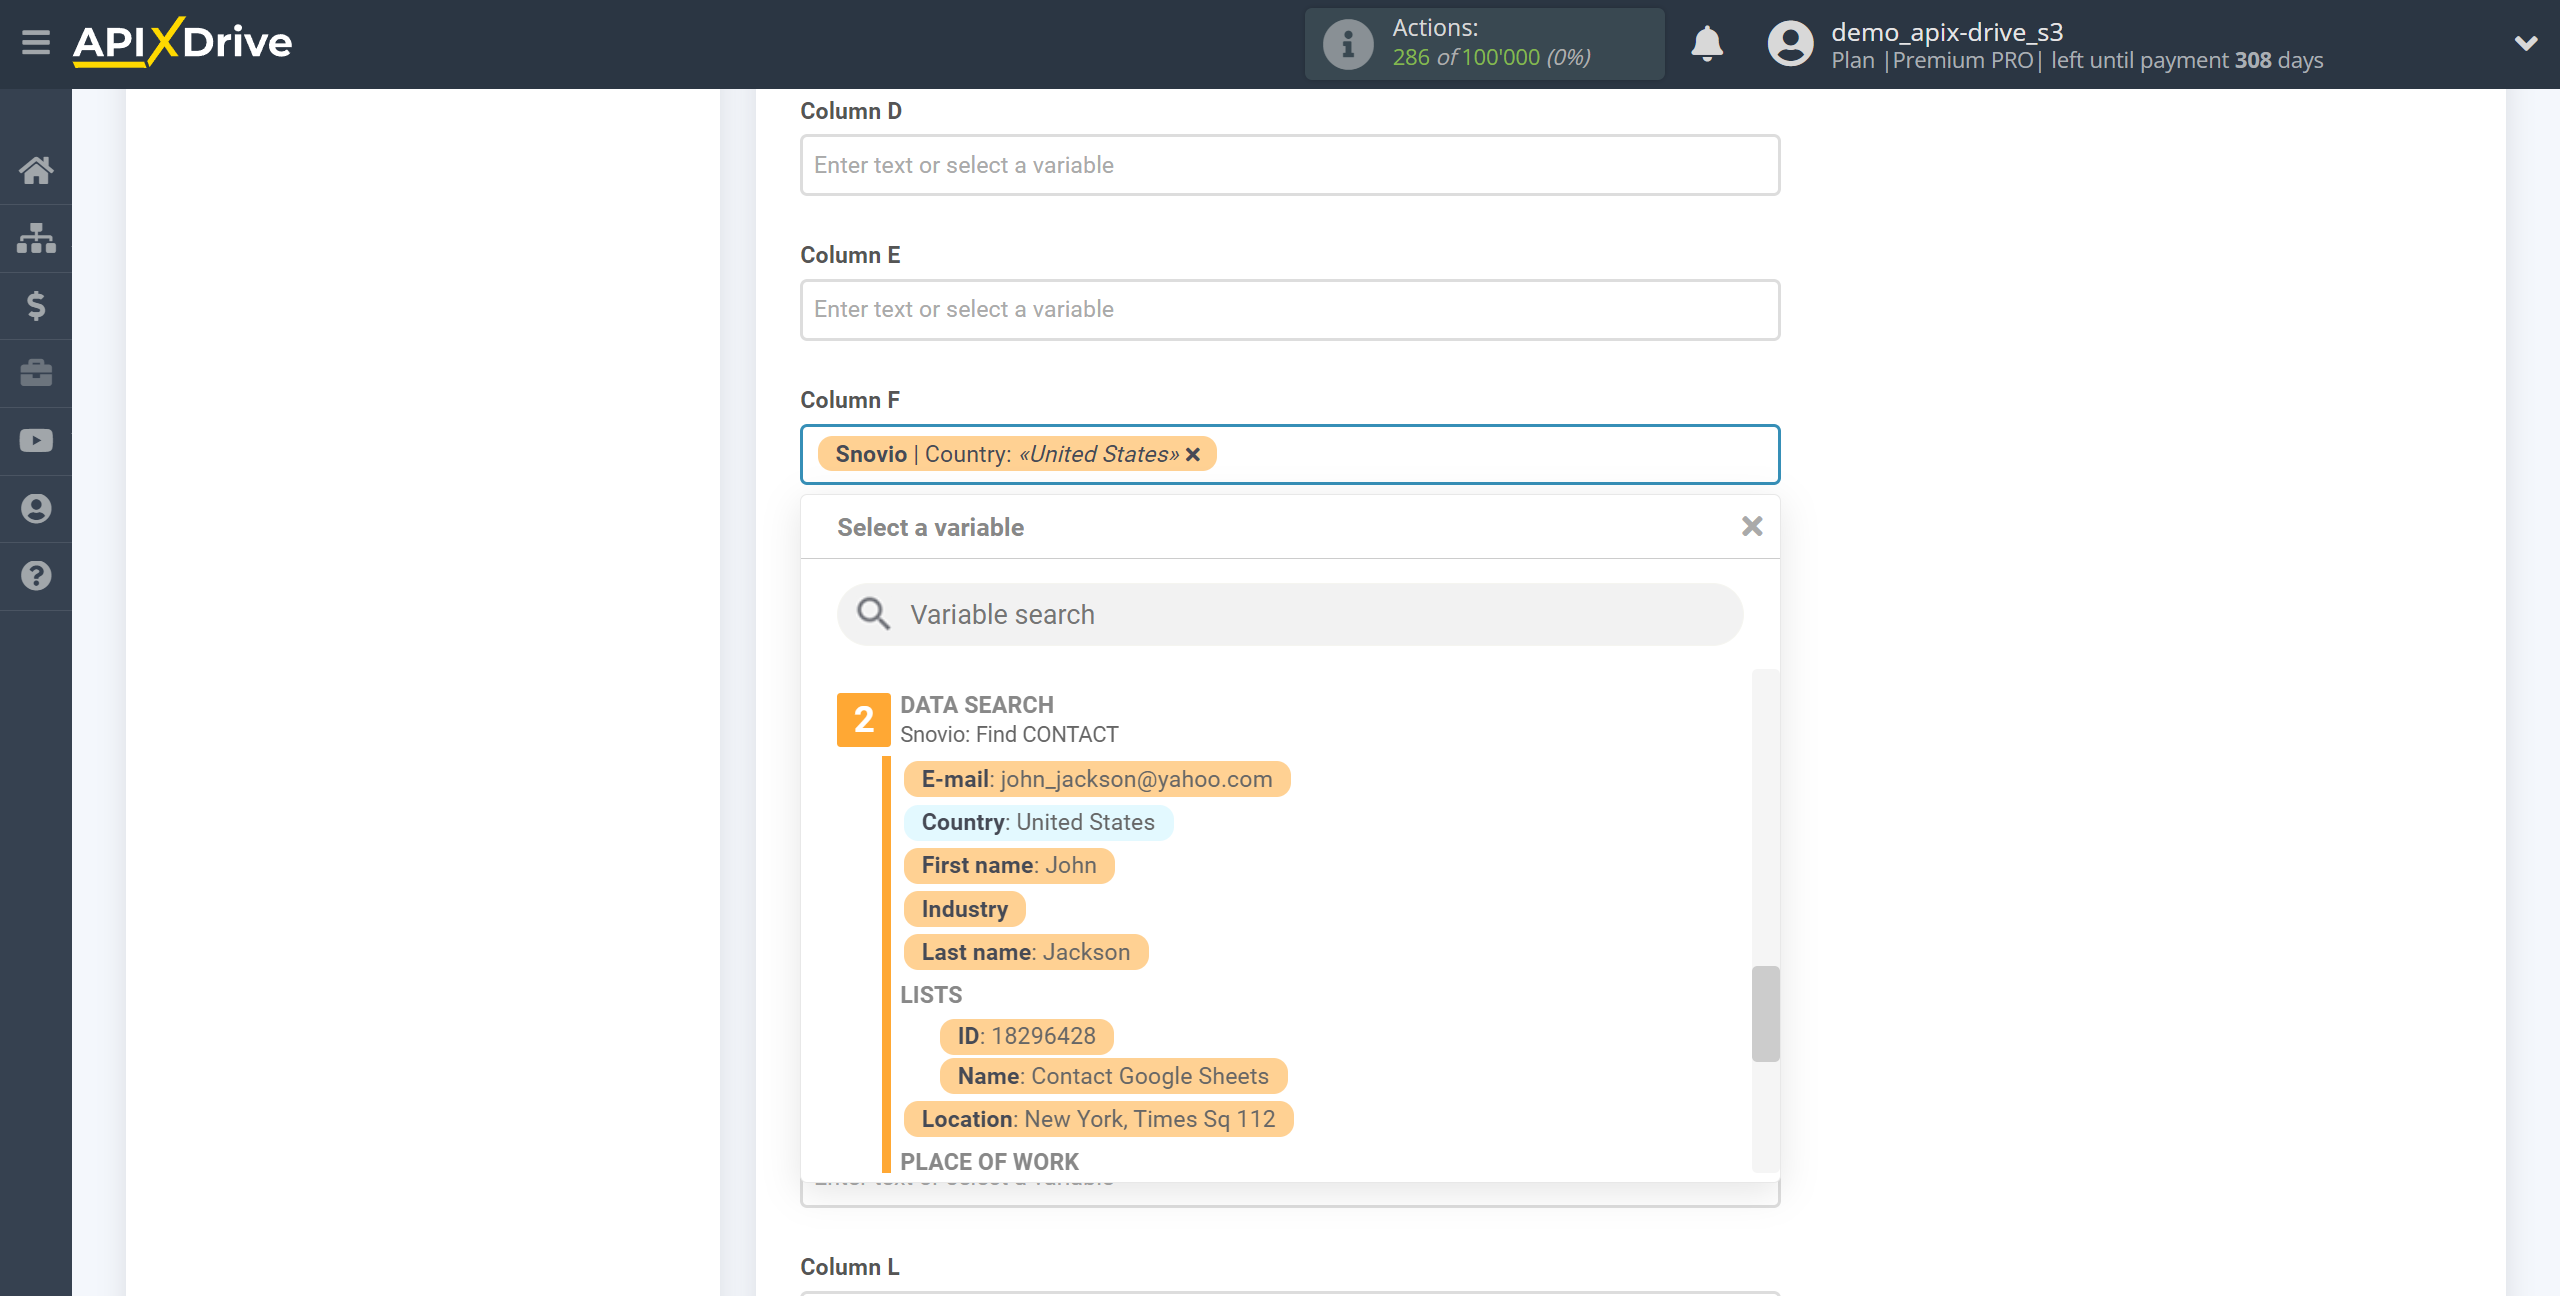
Task: Click the Column E input field
Action: 1290,310
